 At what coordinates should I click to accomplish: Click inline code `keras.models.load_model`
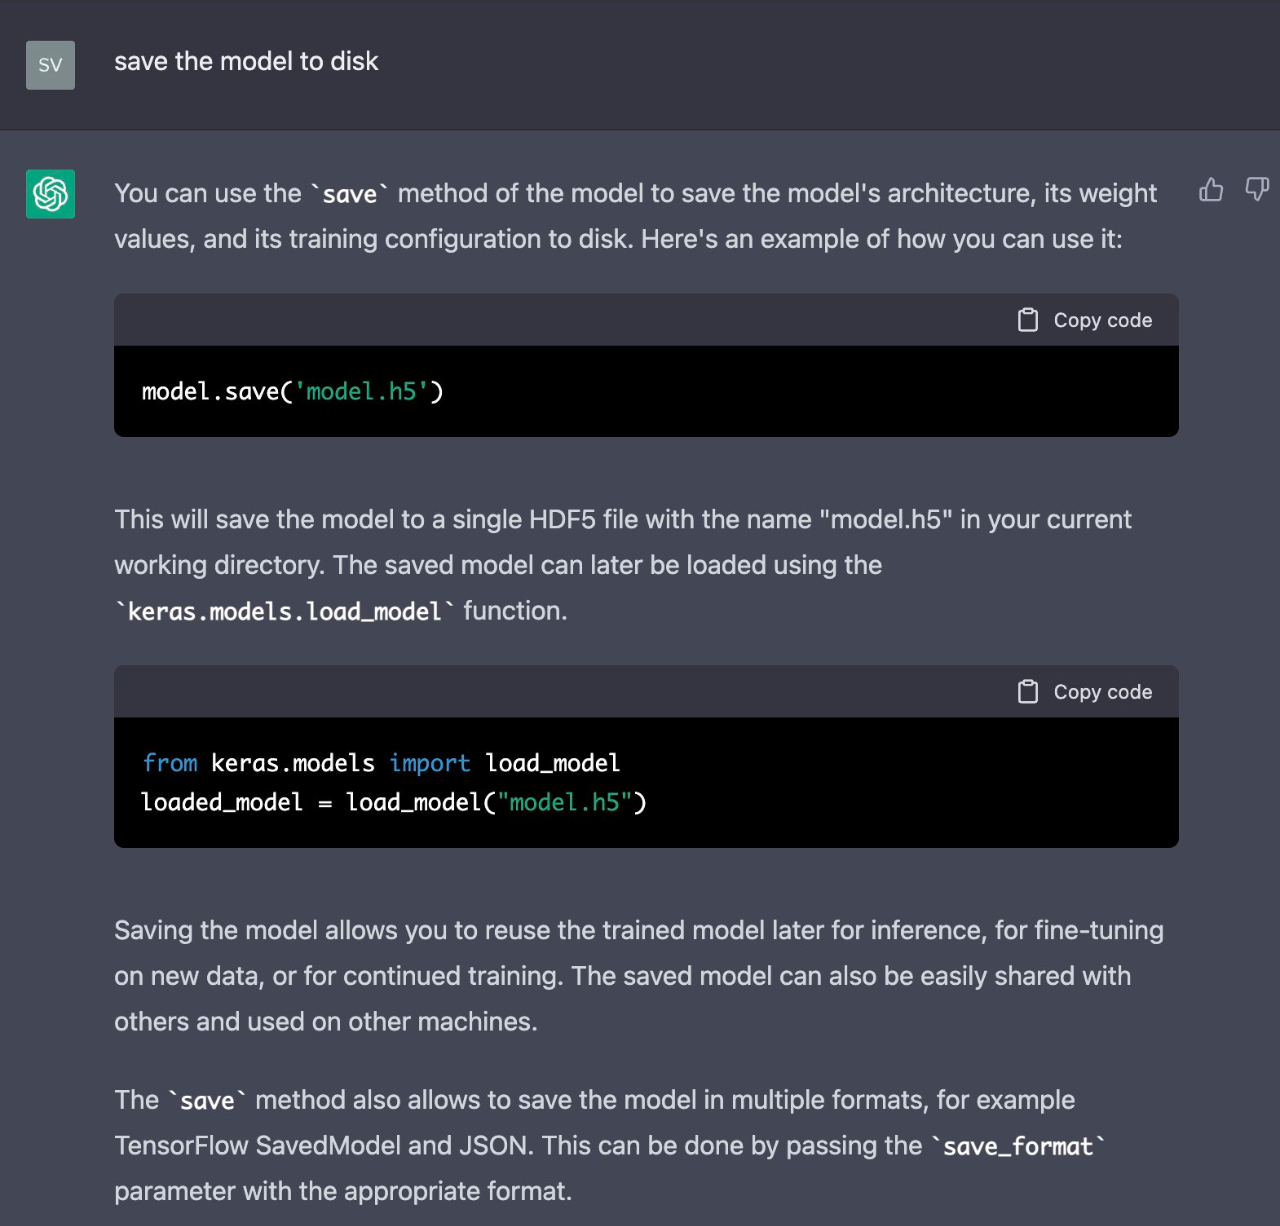coord(285,612)
